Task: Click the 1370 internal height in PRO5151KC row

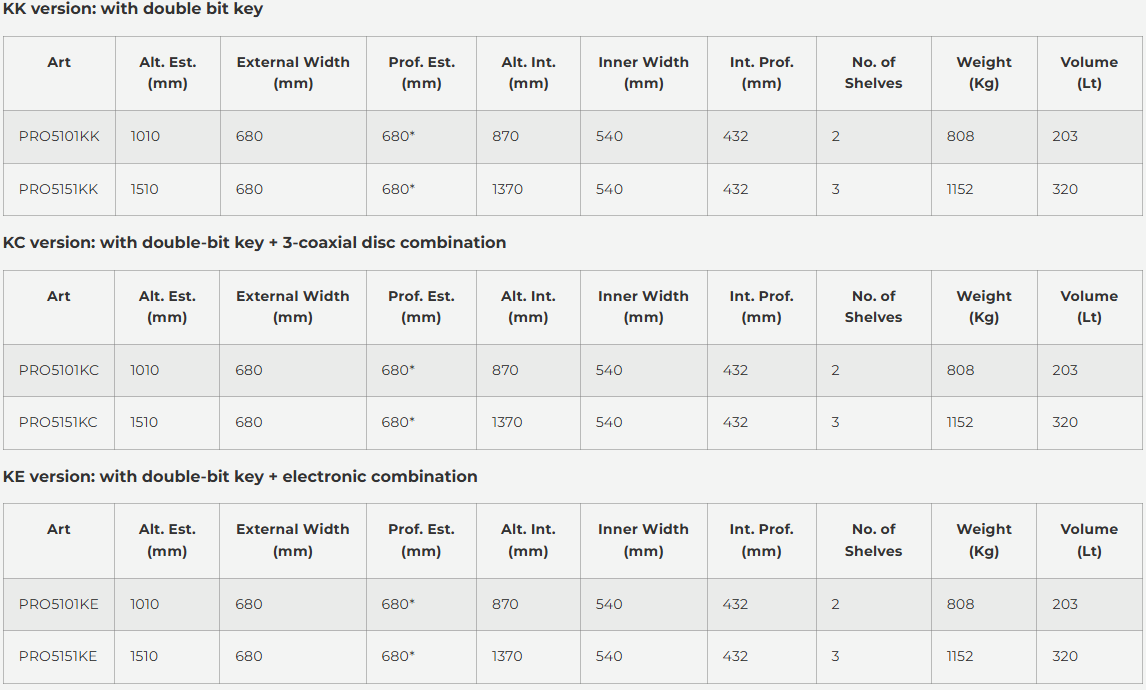Action: pyautogui.click(x=507, y=422)
